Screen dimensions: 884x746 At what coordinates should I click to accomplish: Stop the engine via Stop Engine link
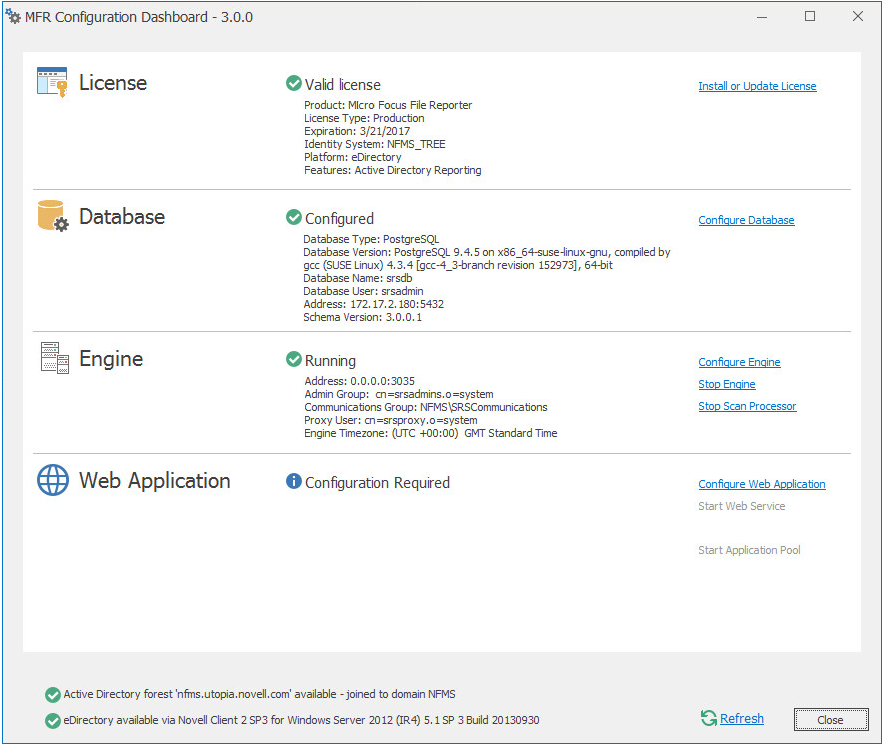[x=727, y=384]
